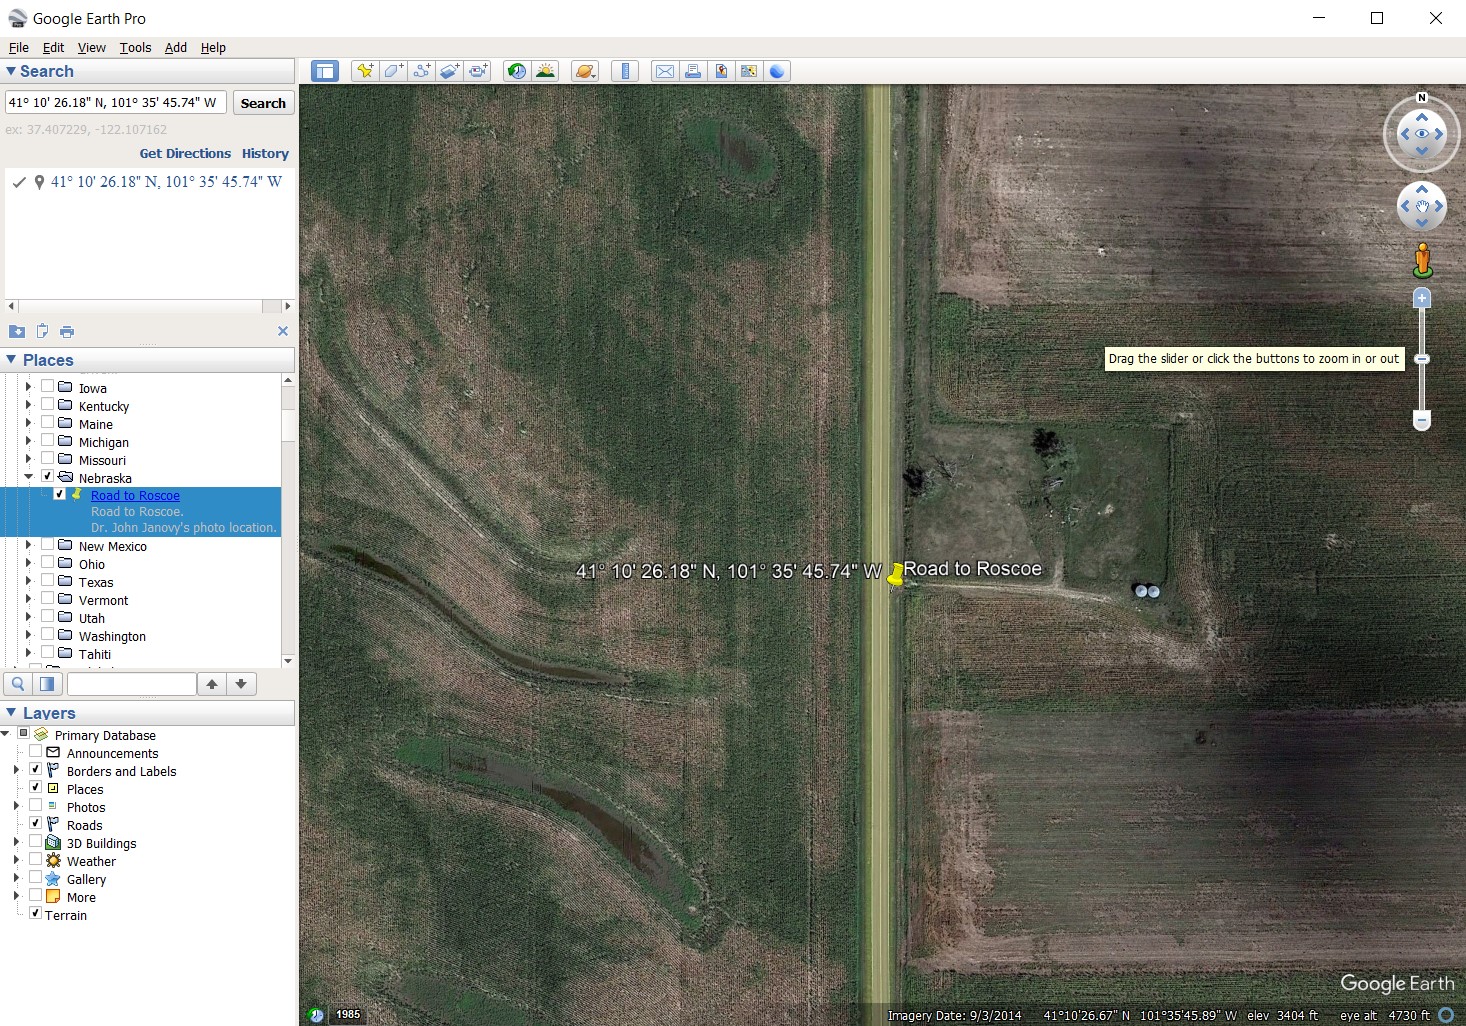
Task: Toggle the Texas folder checkbox
Action: coord(47,581)
